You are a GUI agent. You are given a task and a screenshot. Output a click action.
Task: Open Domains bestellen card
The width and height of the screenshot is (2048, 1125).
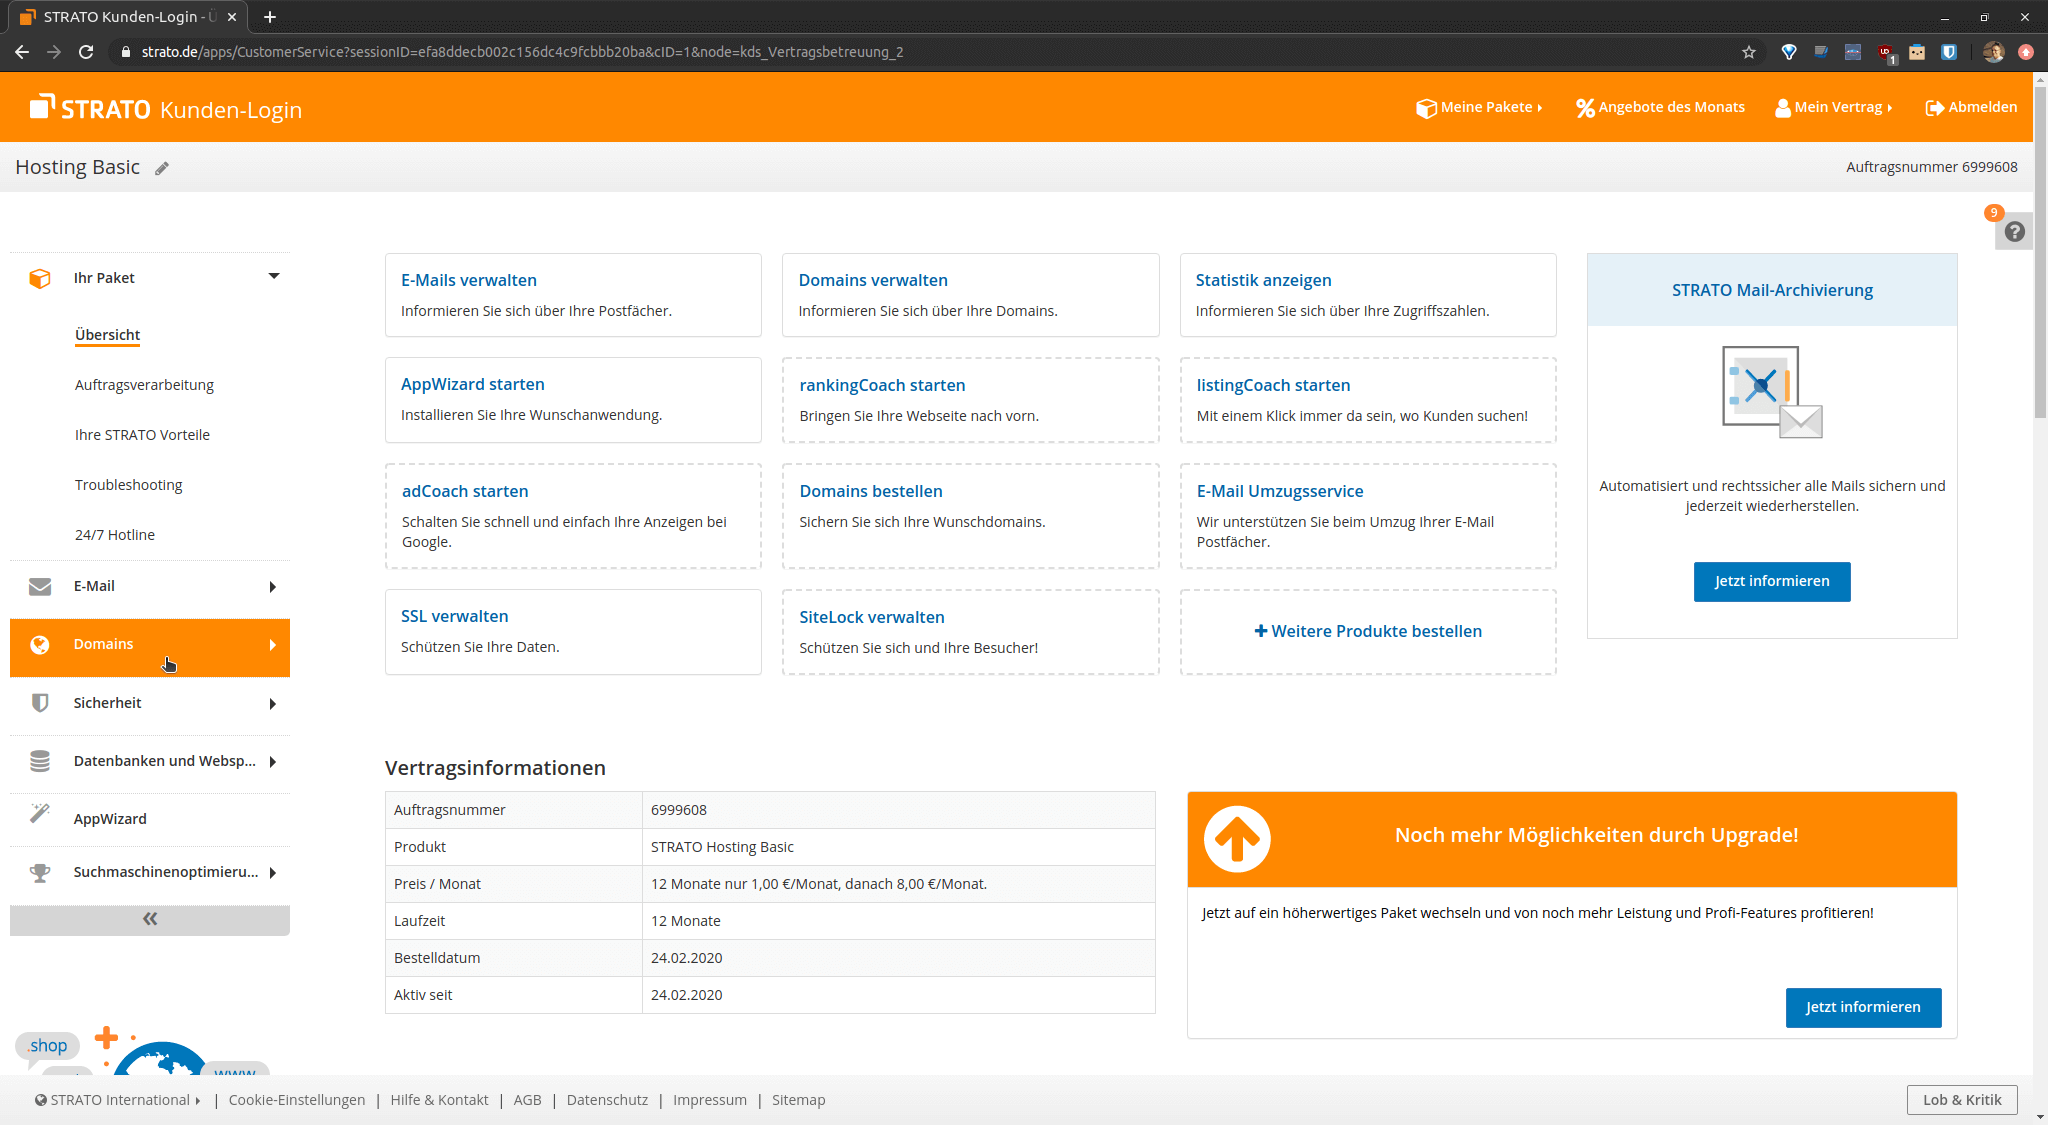[x=970, y=516]
